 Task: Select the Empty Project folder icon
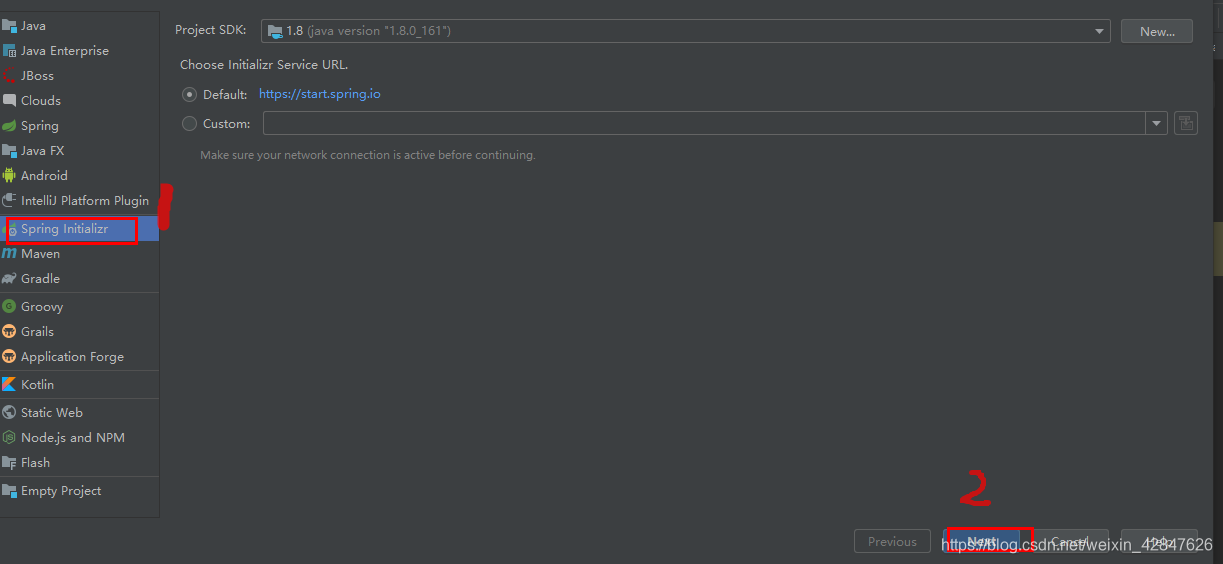tap(9, 491)
